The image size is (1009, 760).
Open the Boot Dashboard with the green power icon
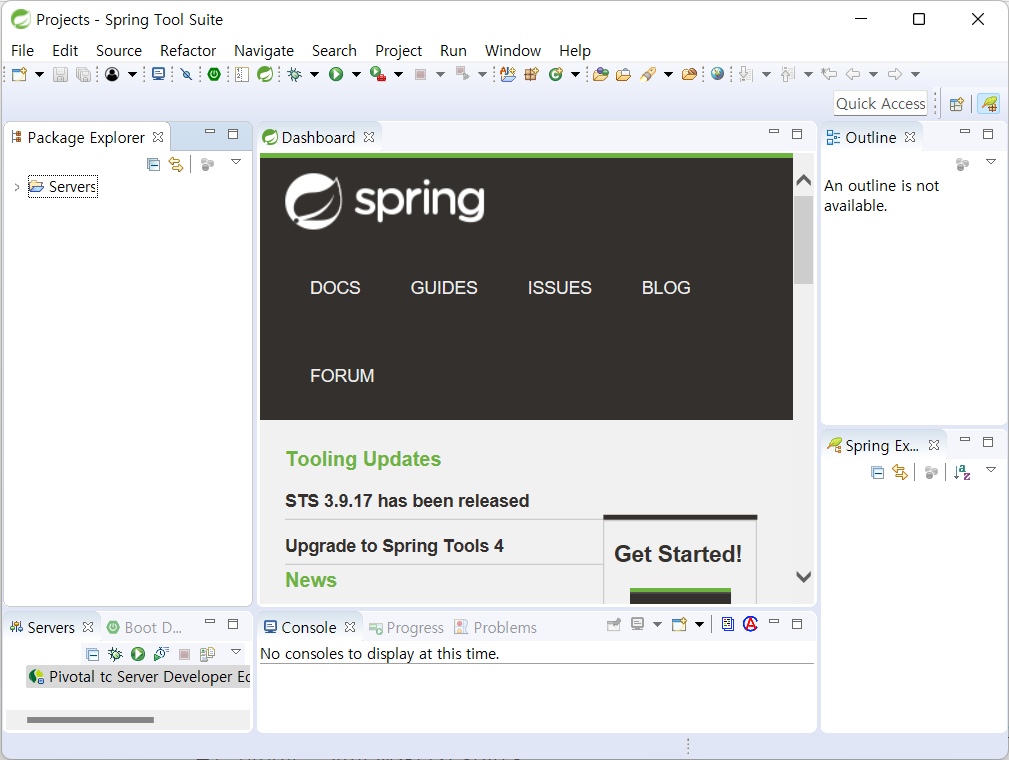pyautogui.click(x=214, y=74)
